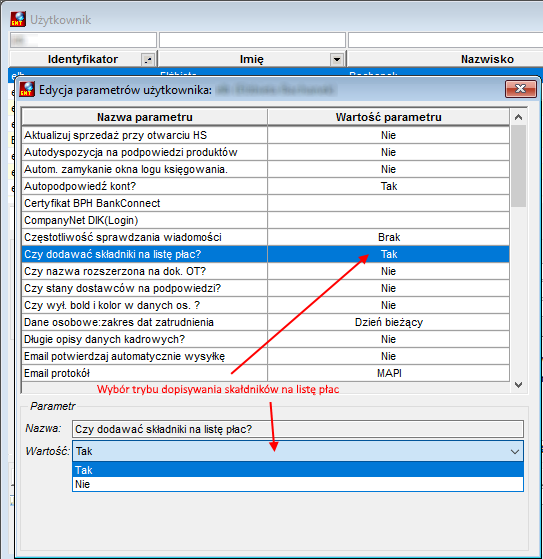This screenshot has width=543, height=559.
Task: Select row Czy nazwa rozszerzona na dok. OT?
Action: pos(265,271)
